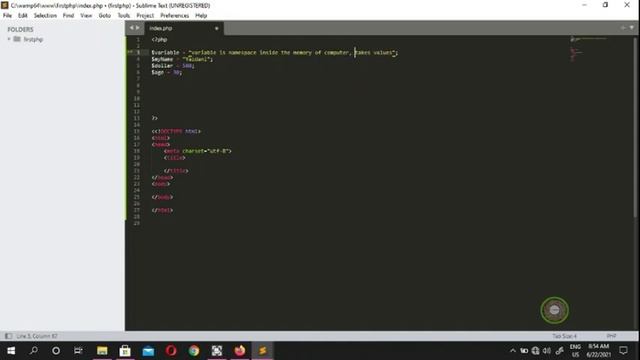This screenshot has height=360, width=640.
Task: Open the notification center icon
Action: pyautogui.click(x=623, y=351)
